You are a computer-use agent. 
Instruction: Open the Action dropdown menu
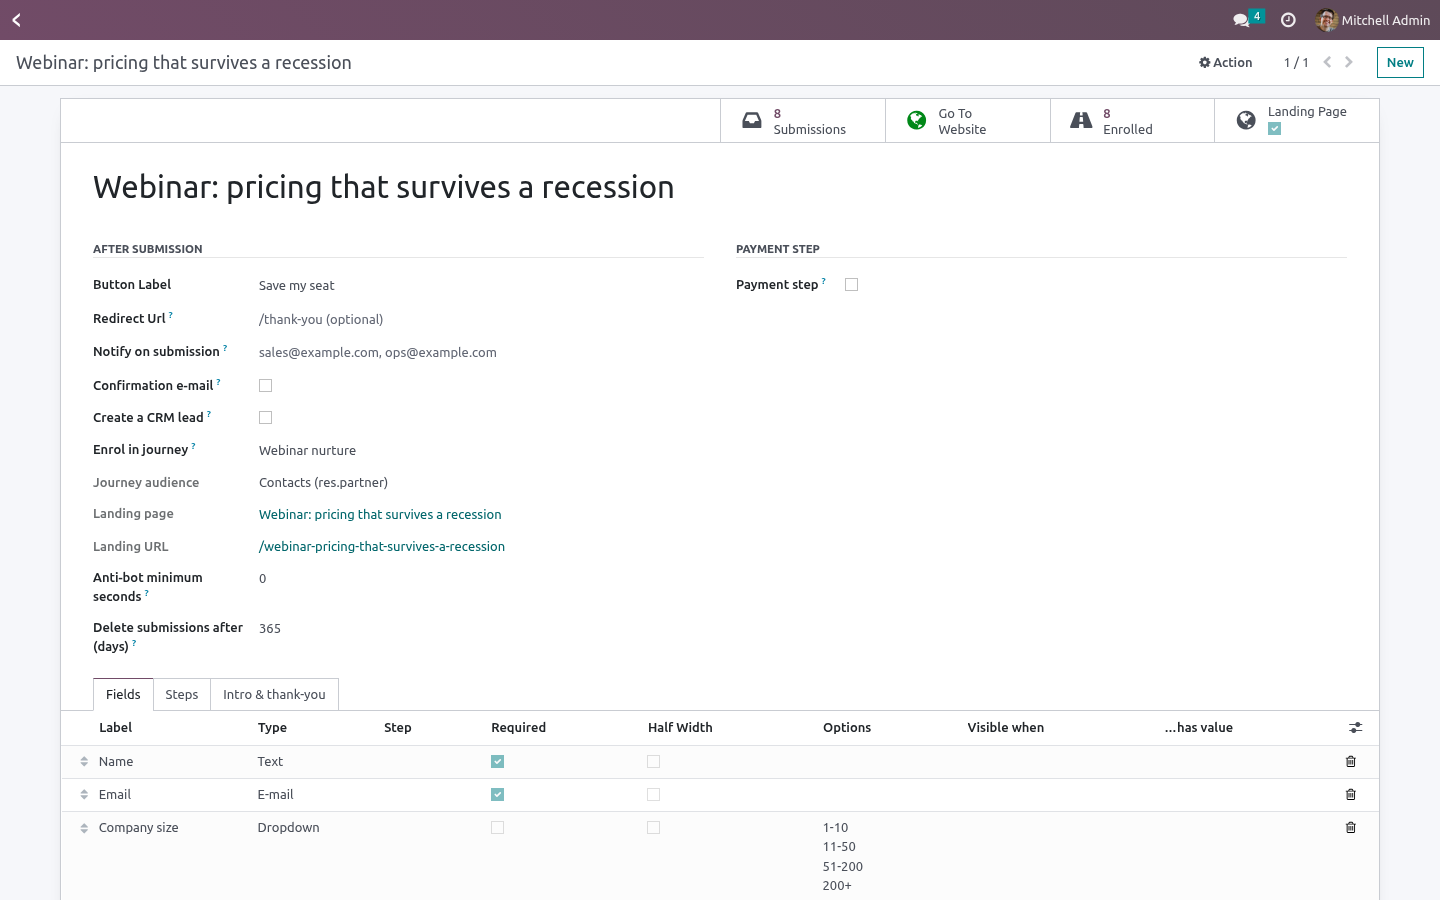pos(1225,62)
